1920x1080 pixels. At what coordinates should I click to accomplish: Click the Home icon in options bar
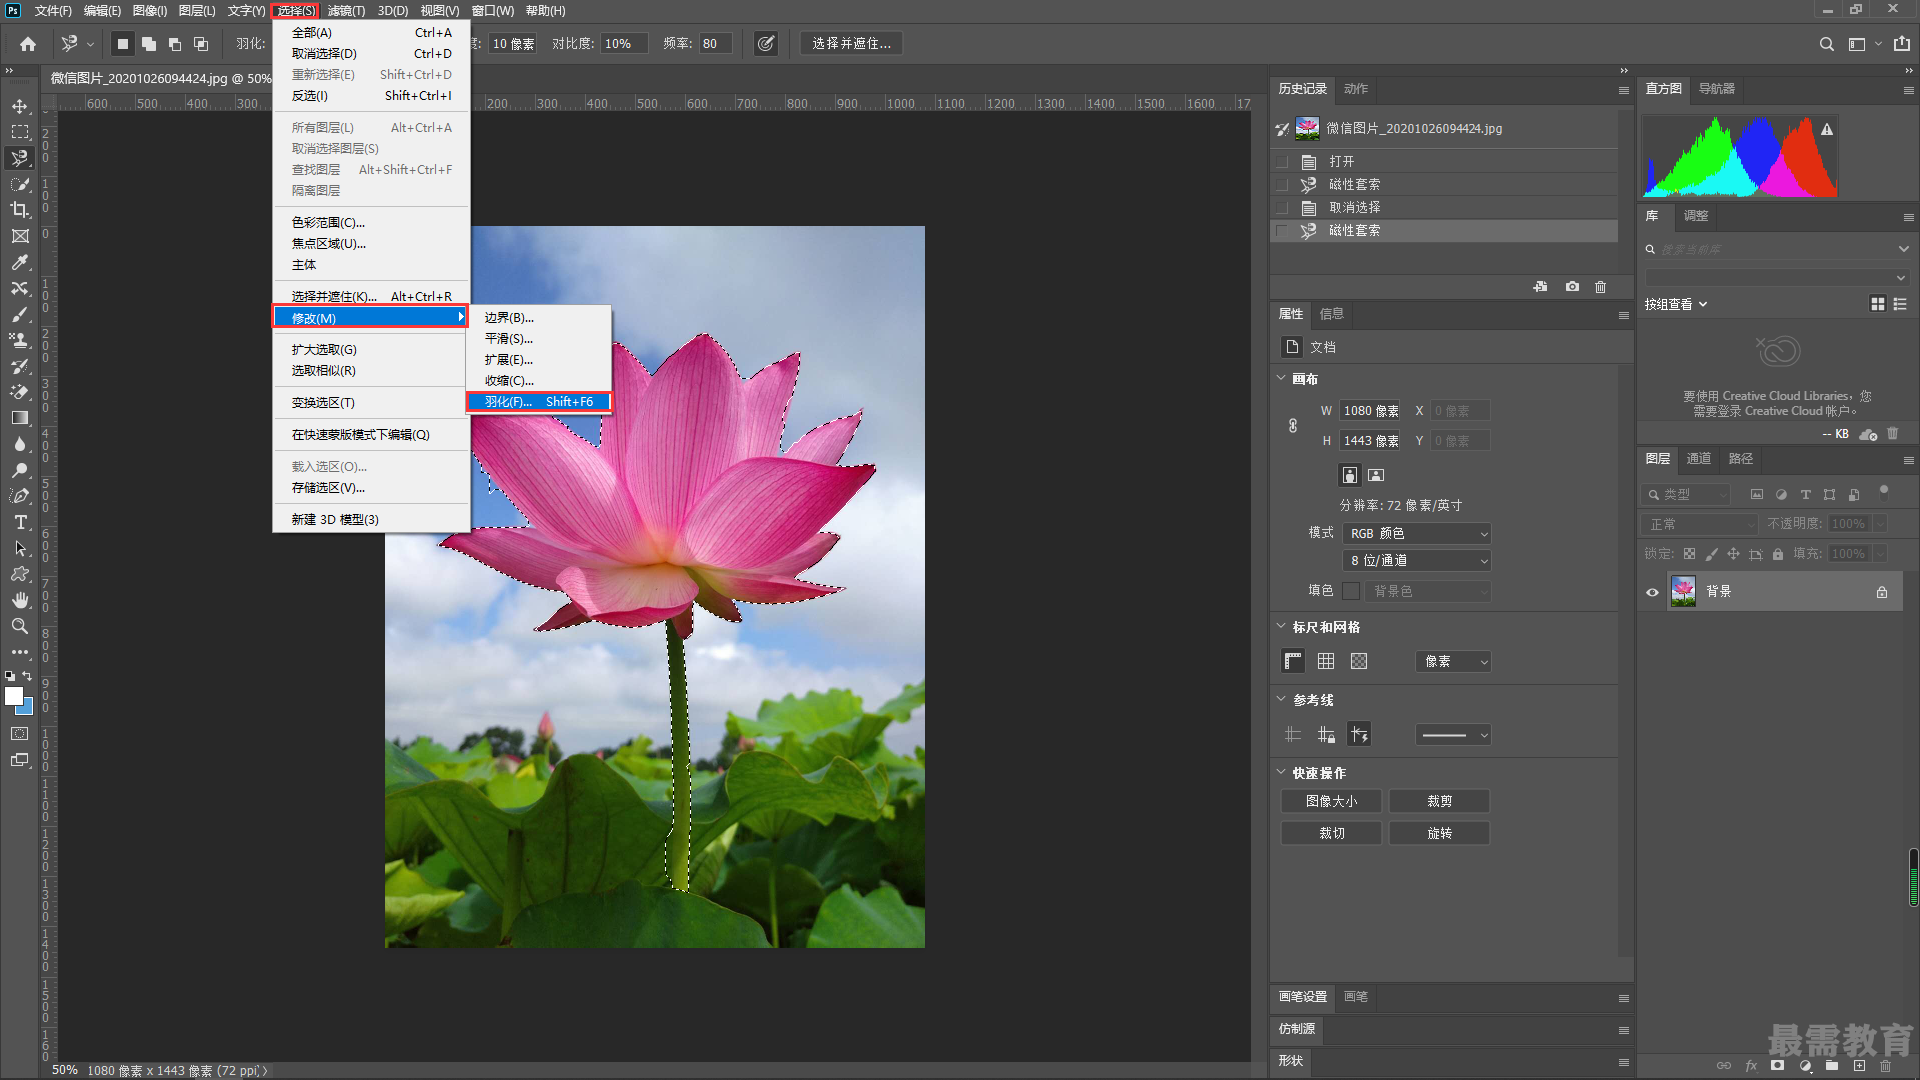28,44
